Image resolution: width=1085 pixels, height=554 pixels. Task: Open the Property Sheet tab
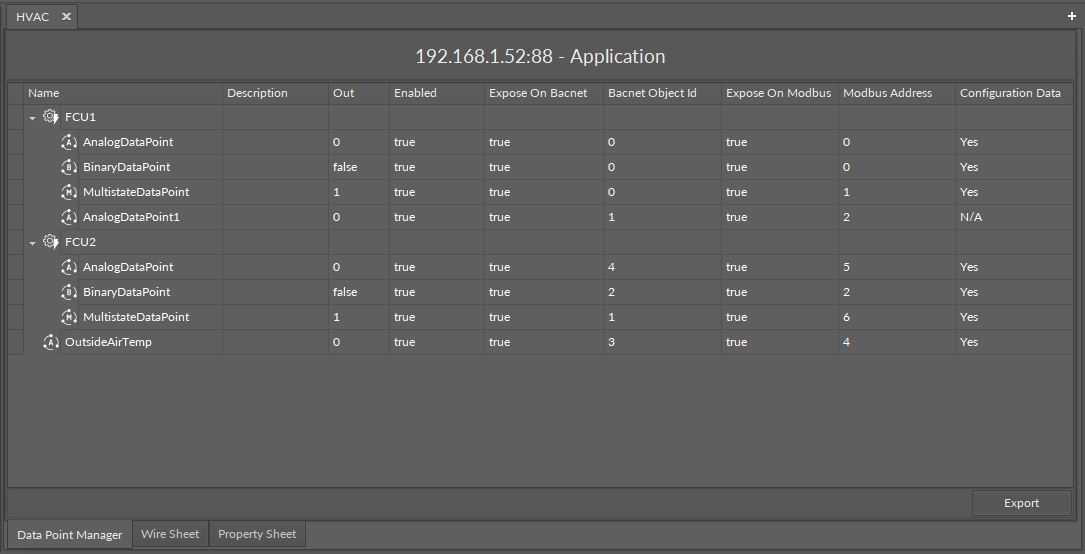coord(257,534)
